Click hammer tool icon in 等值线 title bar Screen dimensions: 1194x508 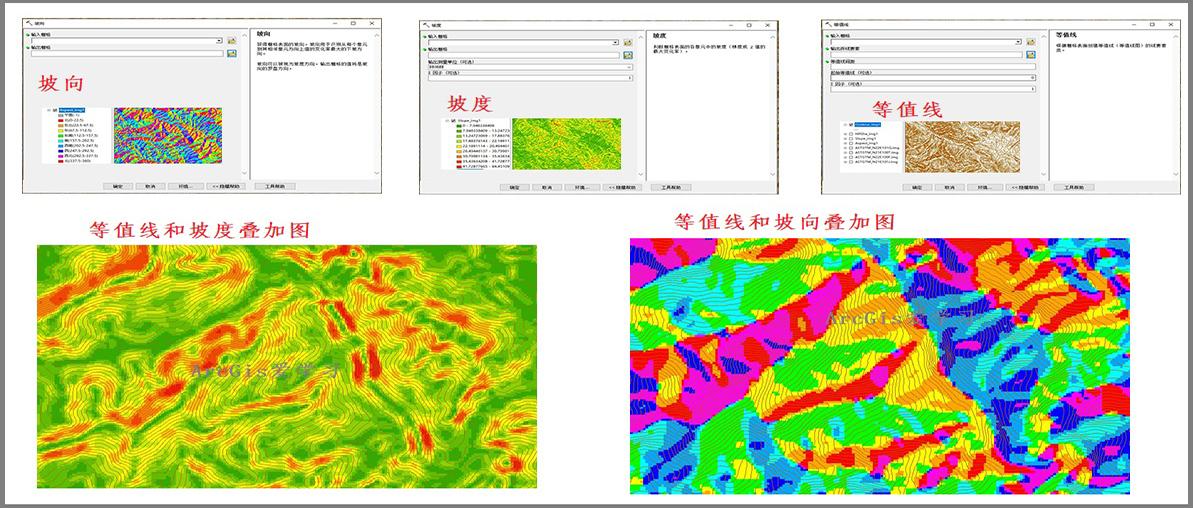point(828,24)
